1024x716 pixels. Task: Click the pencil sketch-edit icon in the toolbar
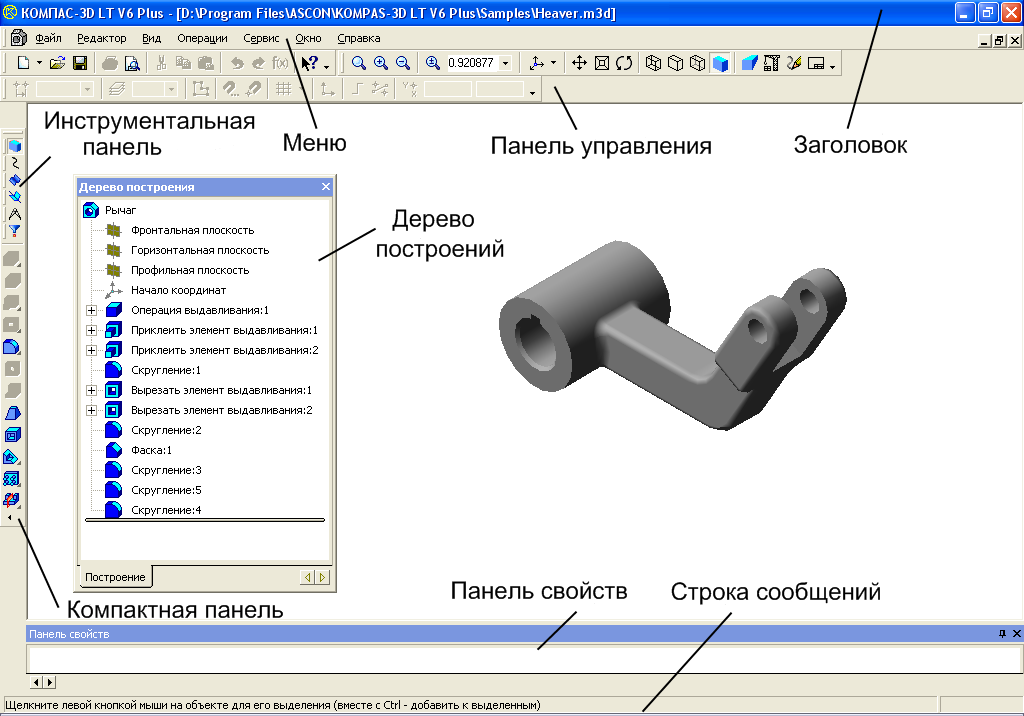click(x=793, y=63)
